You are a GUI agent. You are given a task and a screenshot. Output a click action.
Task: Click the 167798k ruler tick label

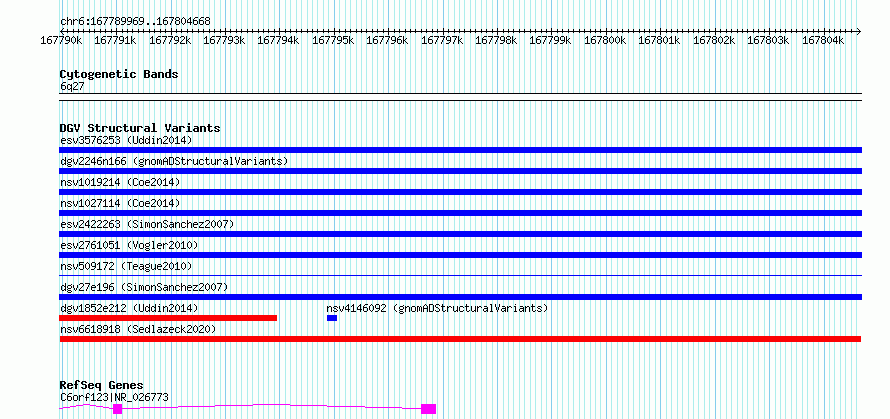click(496, 40)
